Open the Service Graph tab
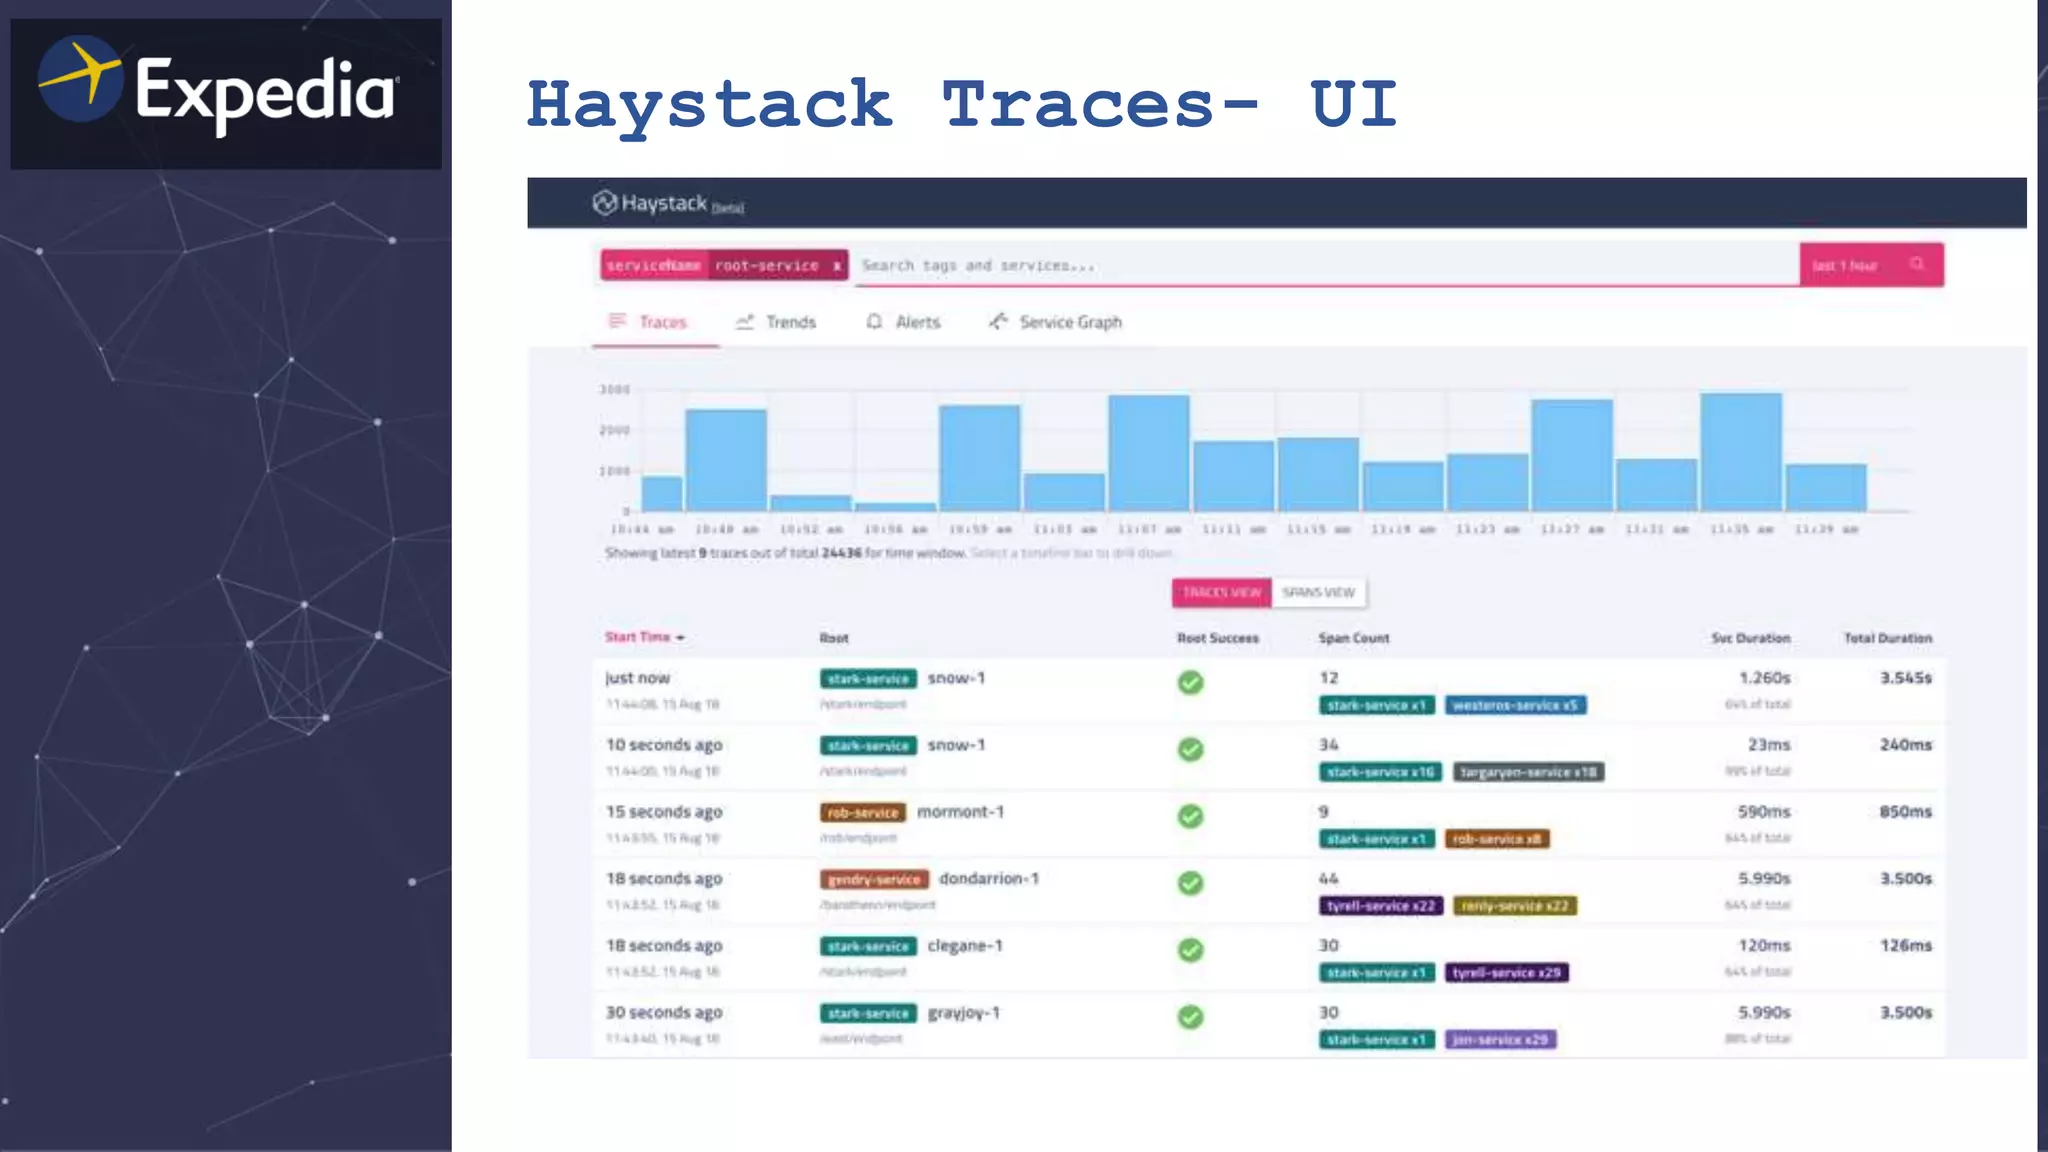2048x1152 pixels. [x=1070, y=322]
